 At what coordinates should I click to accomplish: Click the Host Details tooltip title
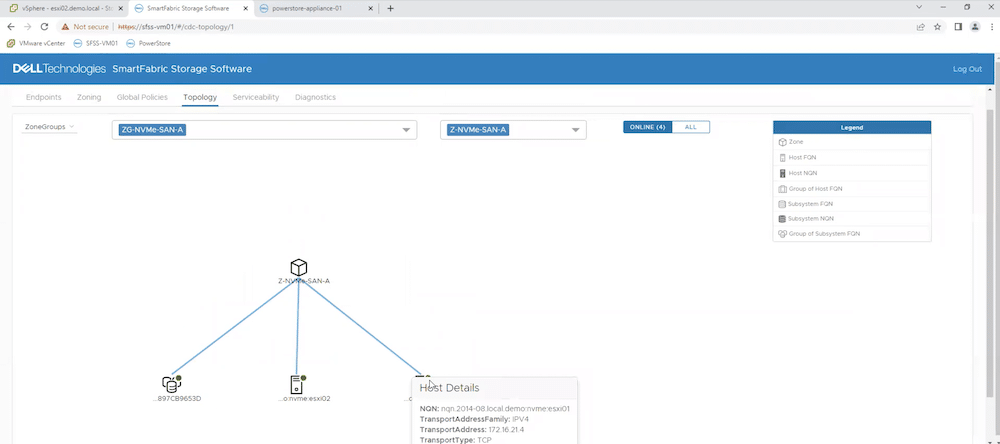tap(449, 388)
